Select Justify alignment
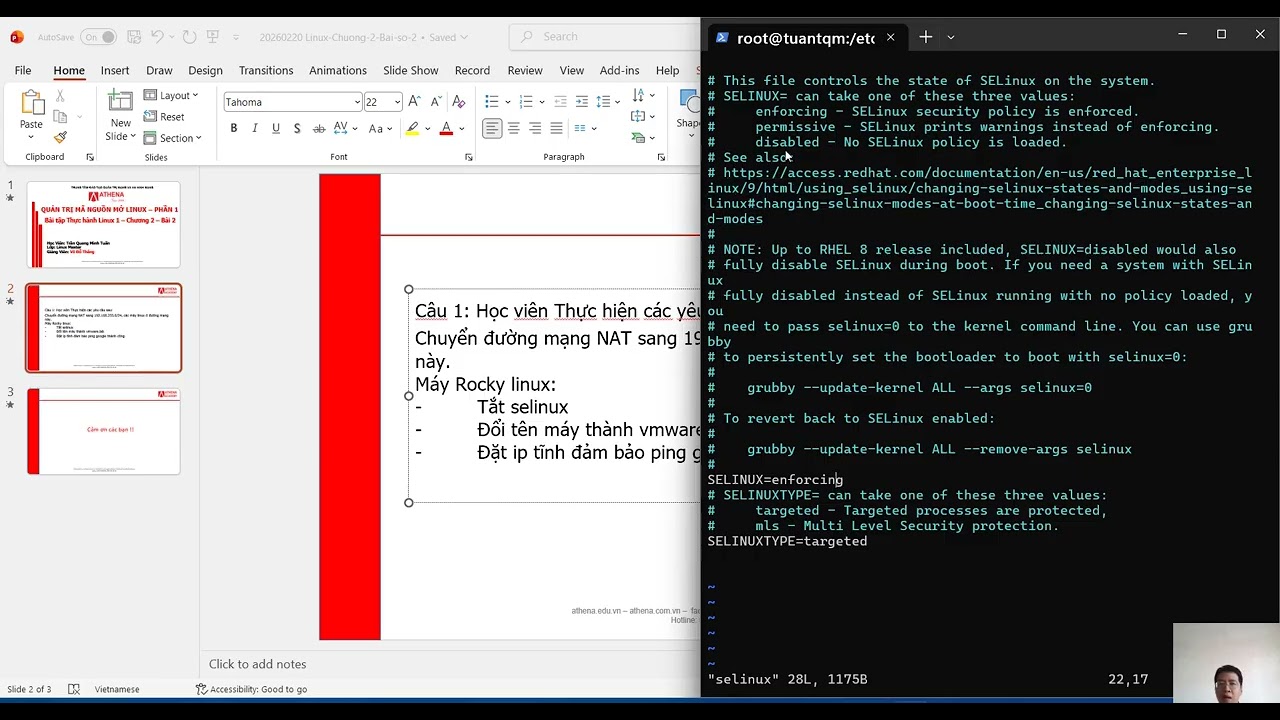This screenshot has width=1280, height=720. tap(556, 128)
